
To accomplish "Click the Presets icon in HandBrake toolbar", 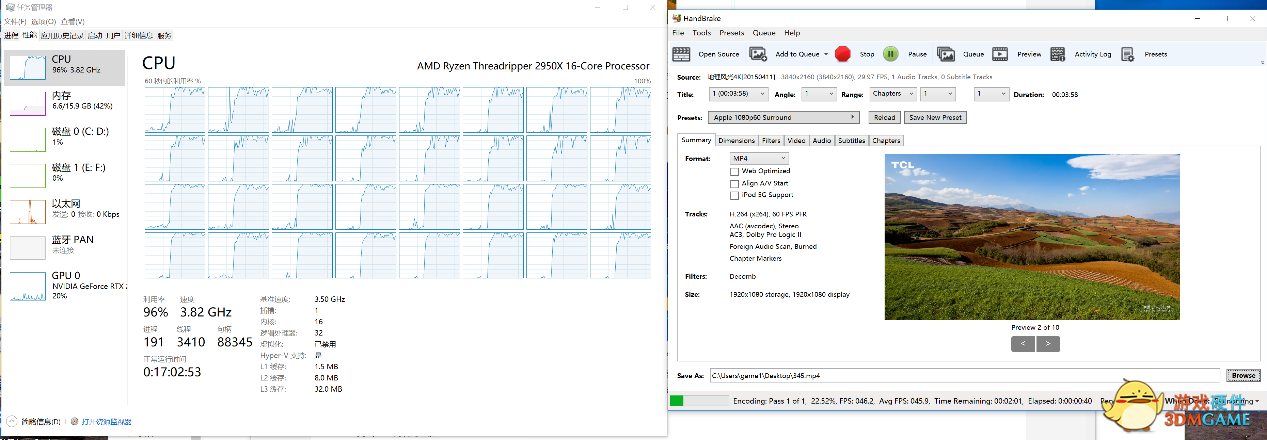I will coord(1127,54).
